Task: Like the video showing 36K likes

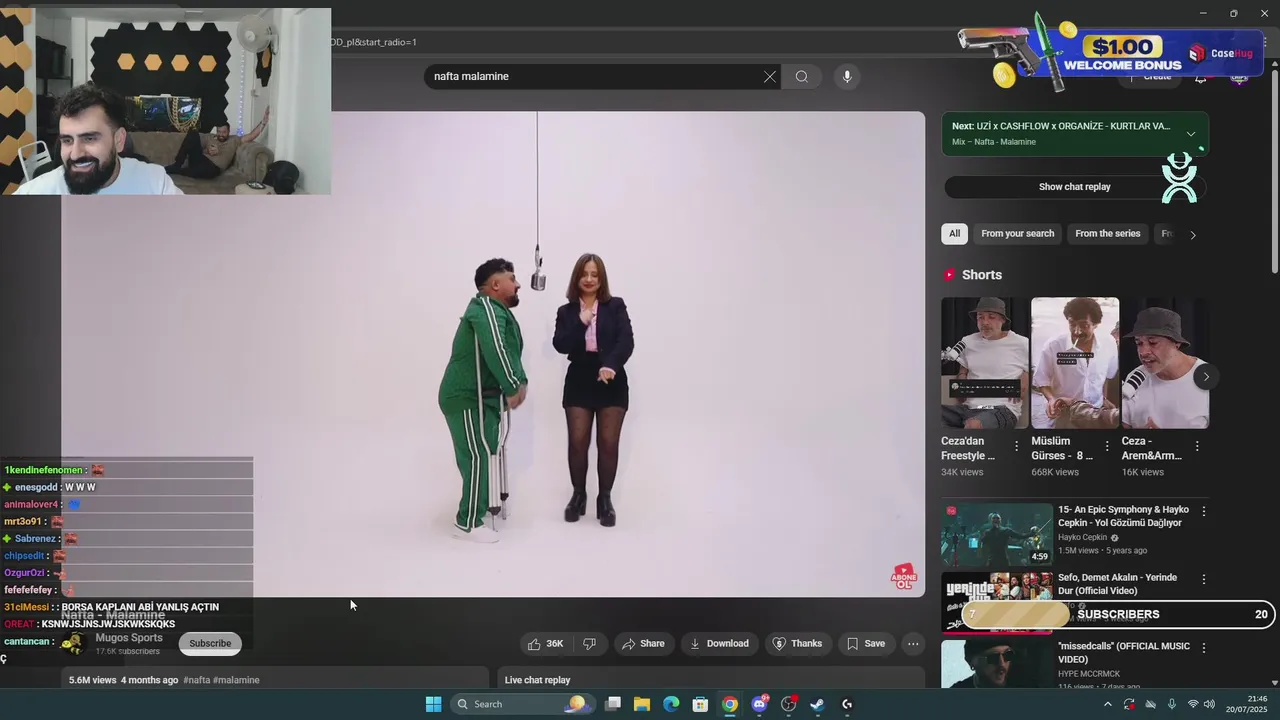Action: (545, 644)
